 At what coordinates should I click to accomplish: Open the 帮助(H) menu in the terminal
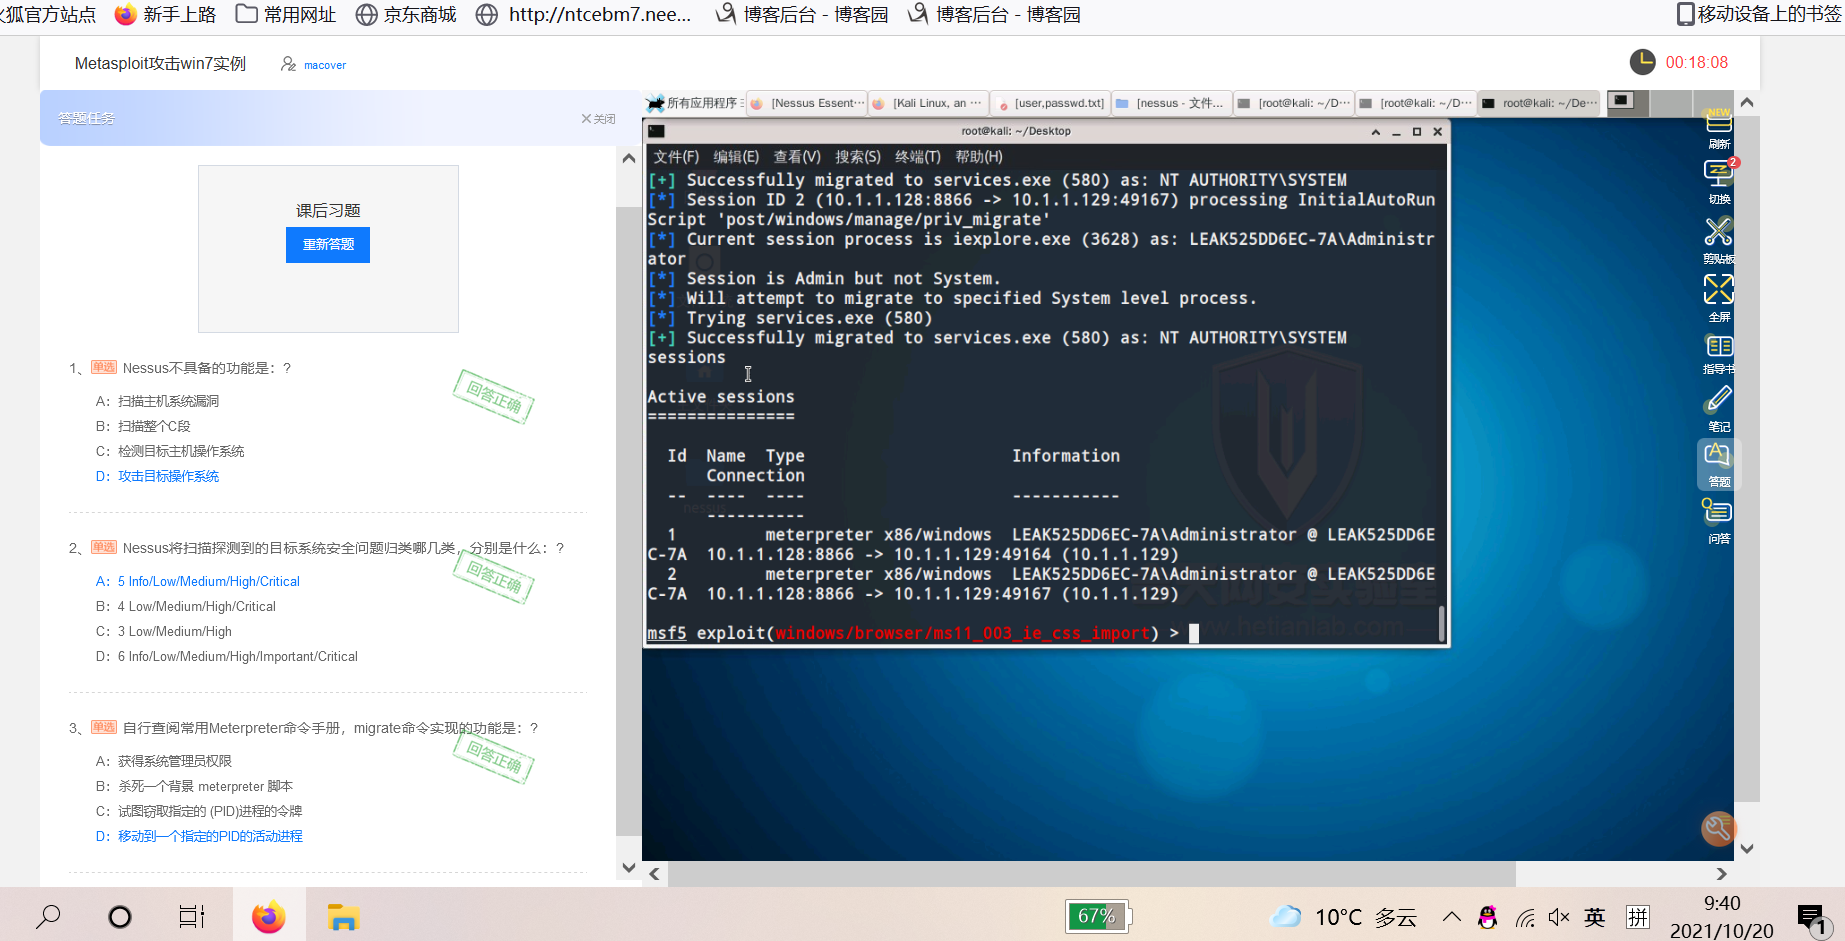click(979, 157)
